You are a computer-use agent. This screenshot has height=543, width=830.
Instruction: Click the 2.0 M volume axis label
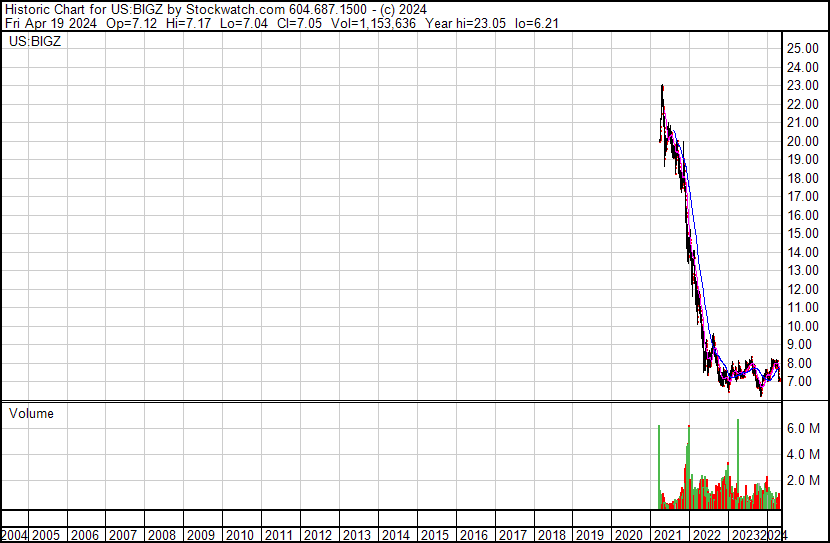pos(803,480)
